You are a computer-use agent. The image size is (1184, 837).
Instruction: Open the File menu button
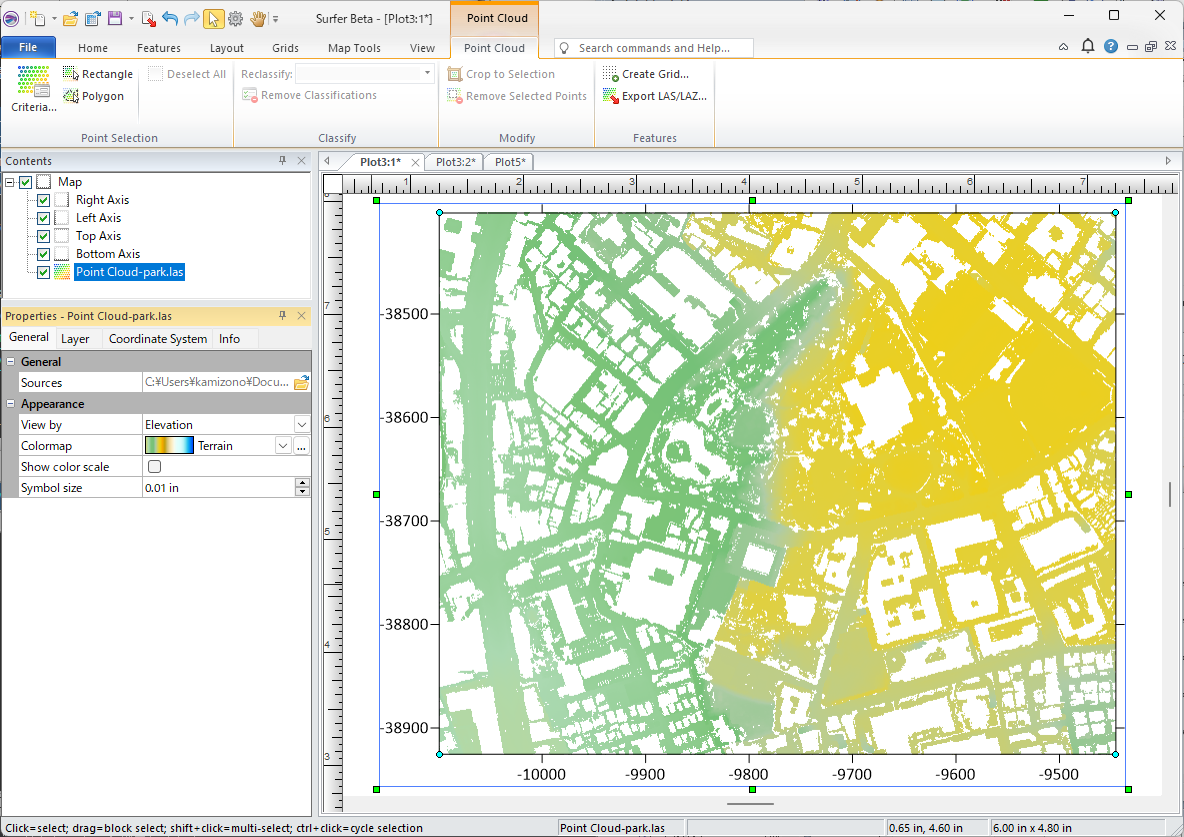coord(28,47)
